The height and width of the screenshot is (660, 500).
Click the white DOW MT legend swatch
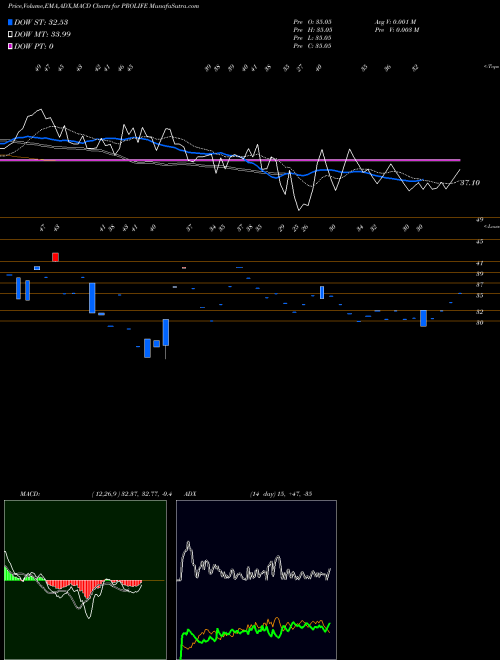pyautogui.click(x=10, y=34)
